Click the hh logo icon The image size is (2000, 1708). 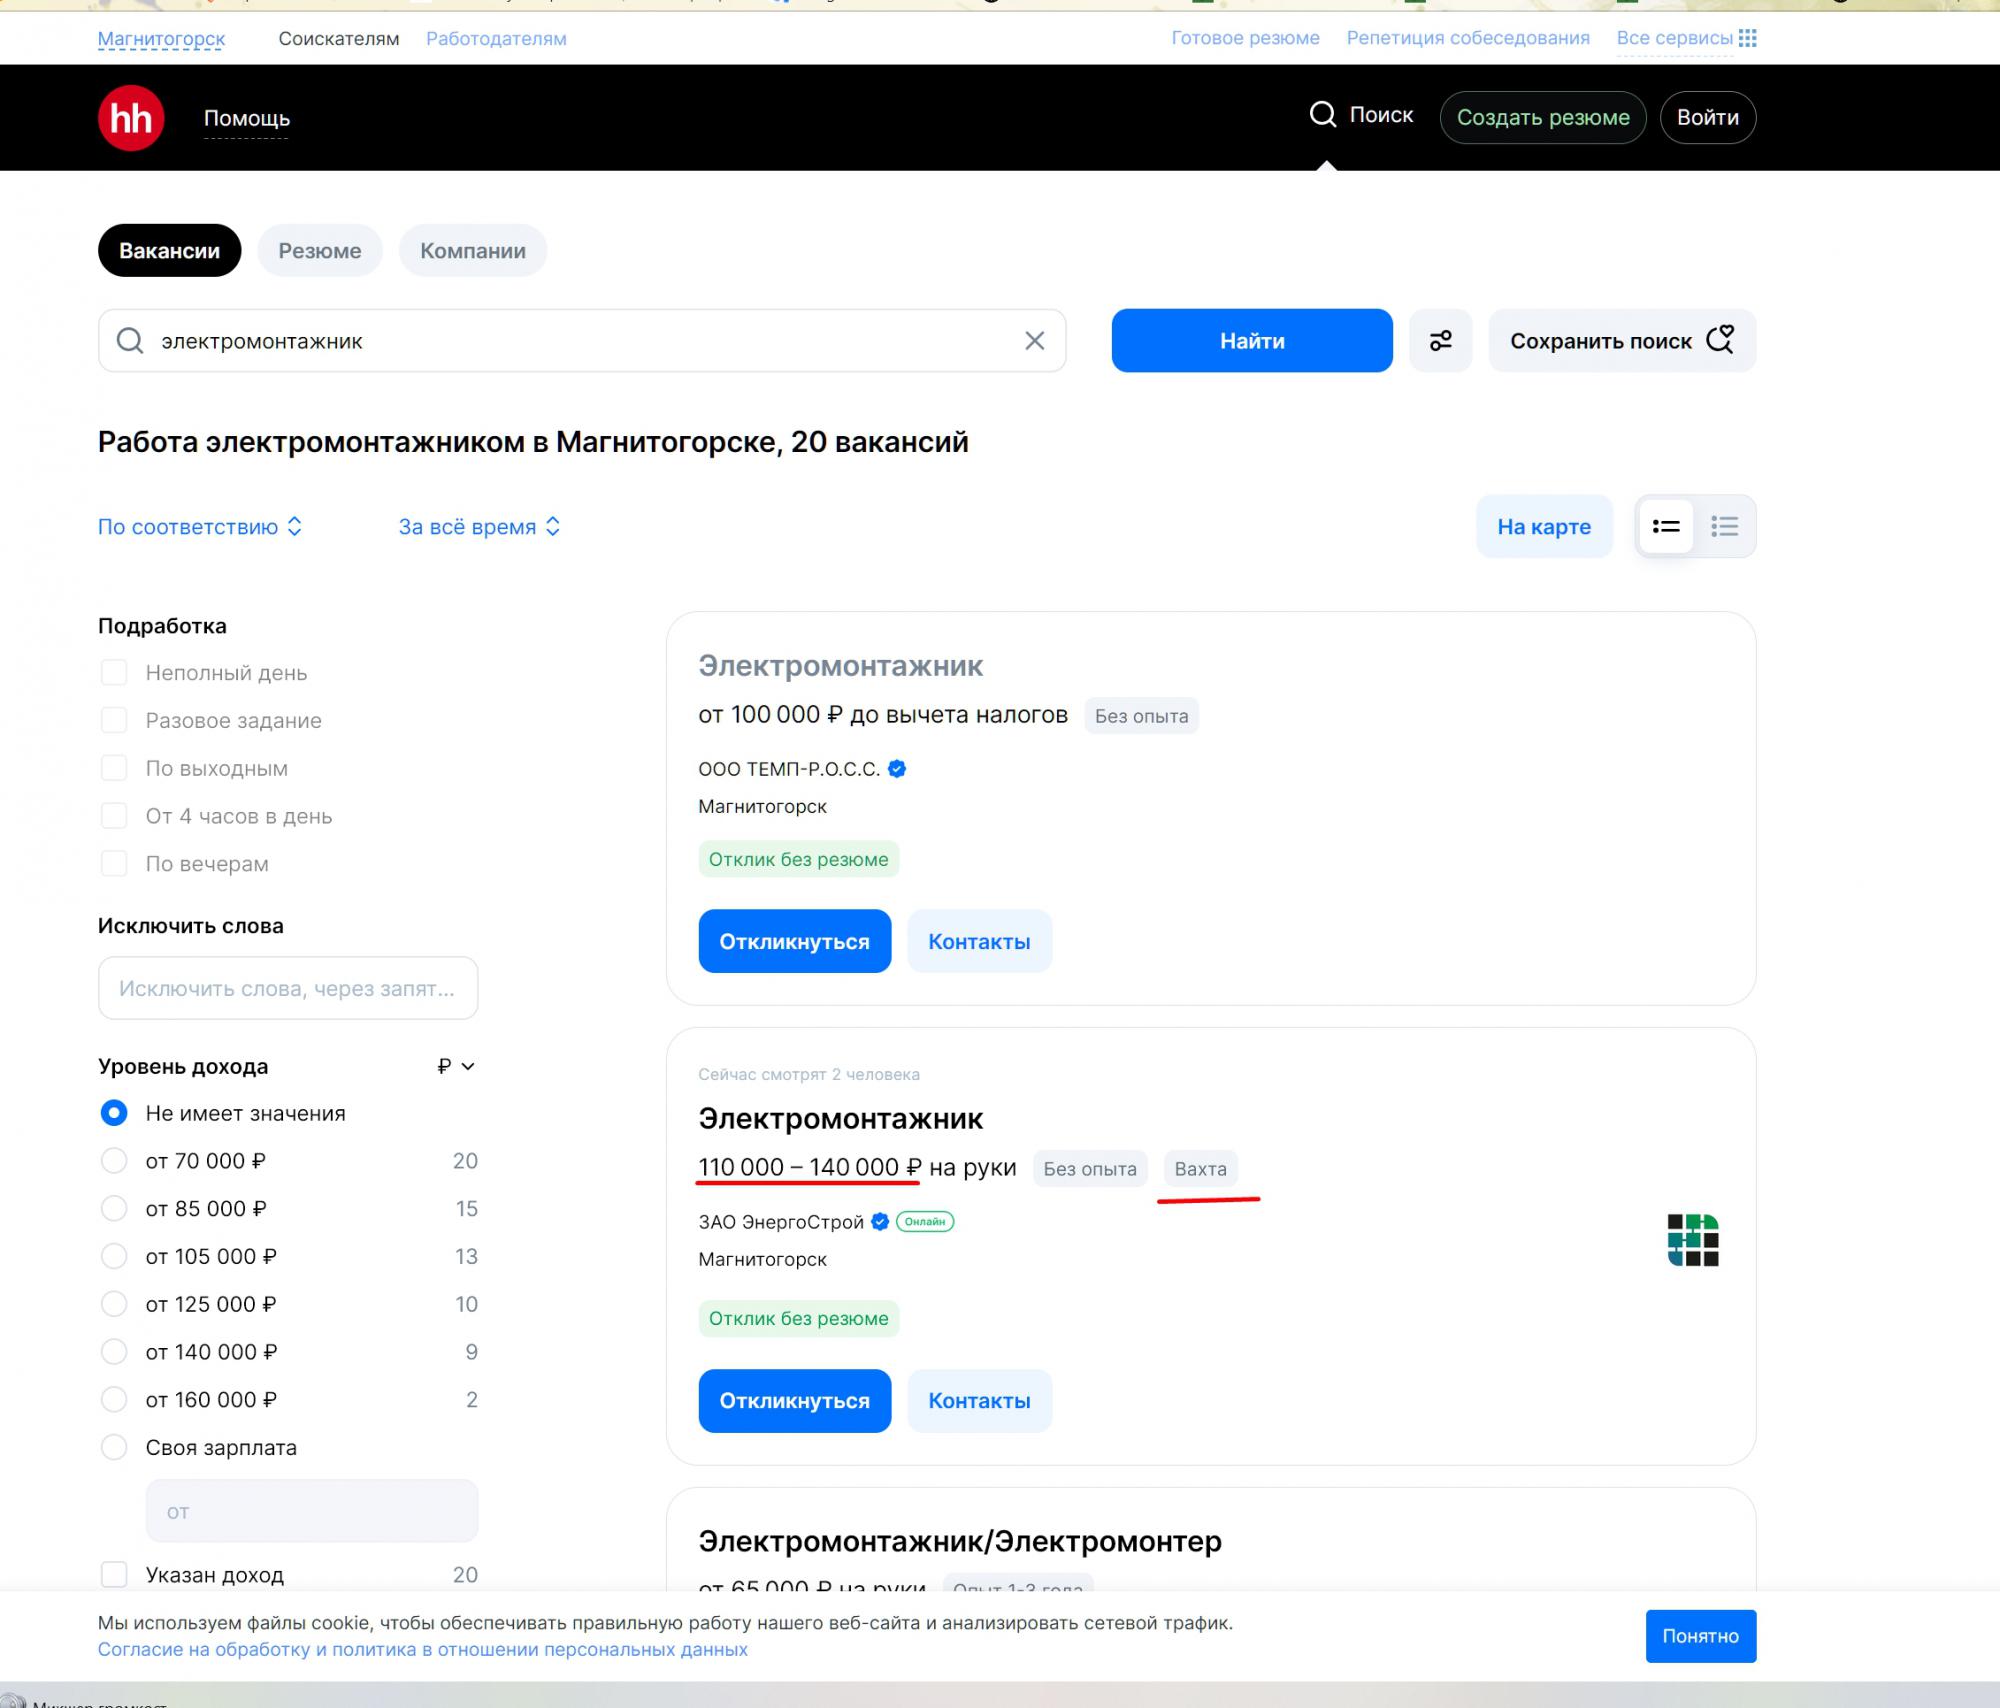click(x=131, y=118)
